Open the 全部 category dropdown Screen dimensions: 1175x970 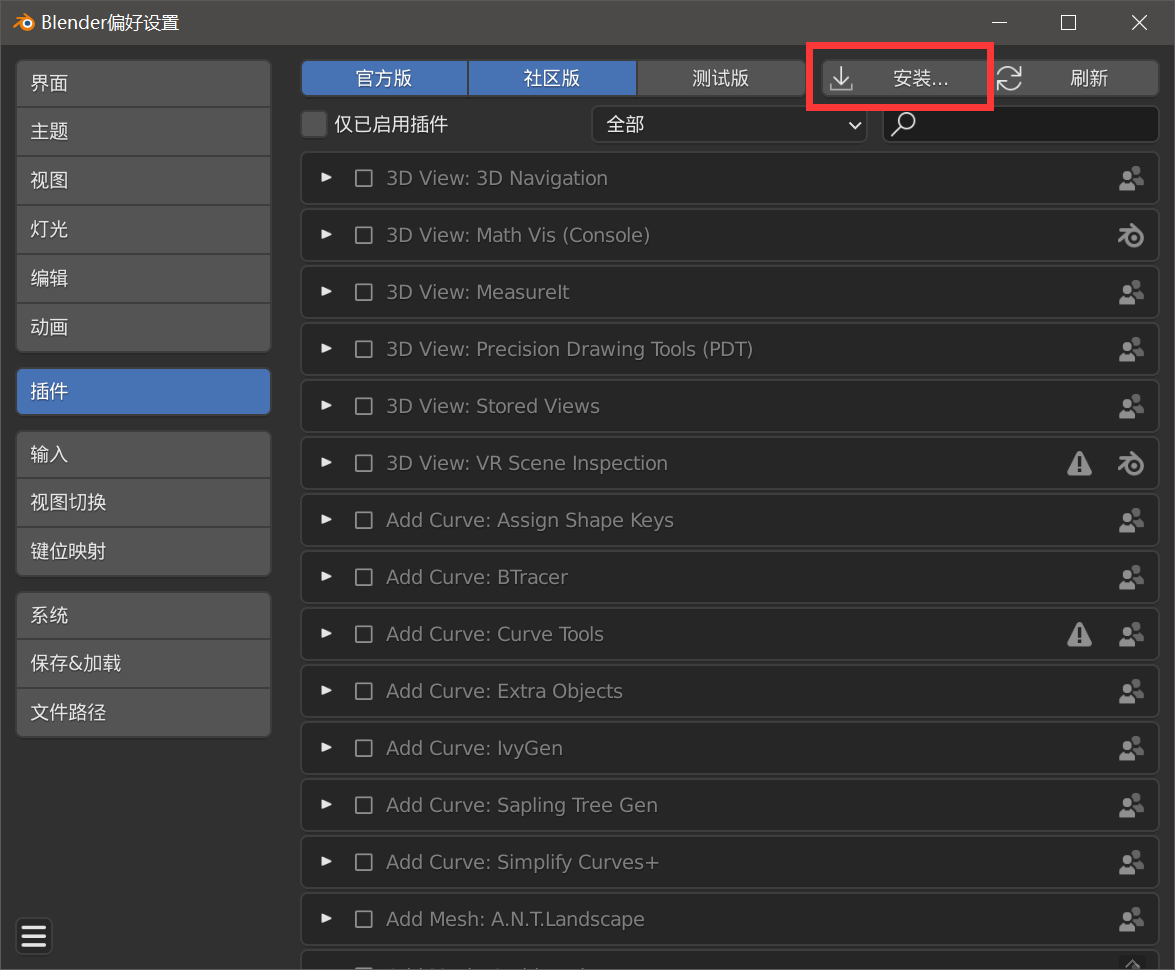tap(729, 124)
